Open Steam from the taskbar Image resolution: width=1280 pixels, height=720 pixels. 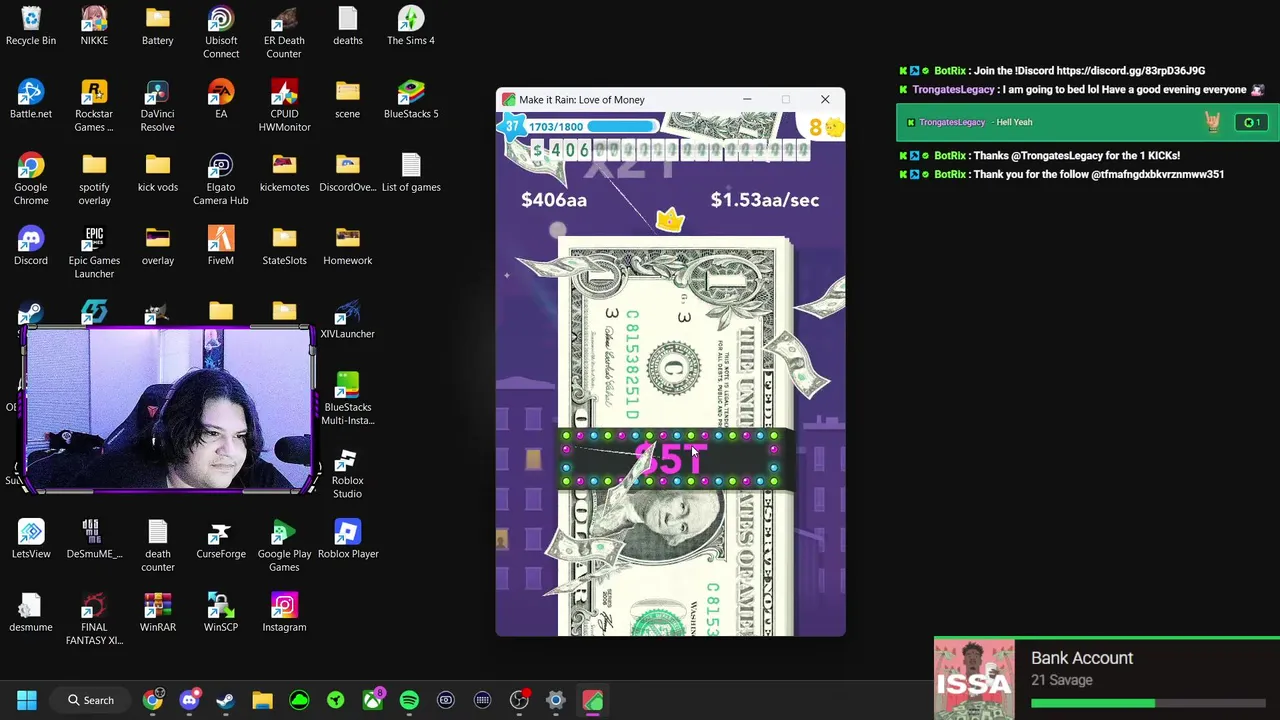(x=225, y=700)
